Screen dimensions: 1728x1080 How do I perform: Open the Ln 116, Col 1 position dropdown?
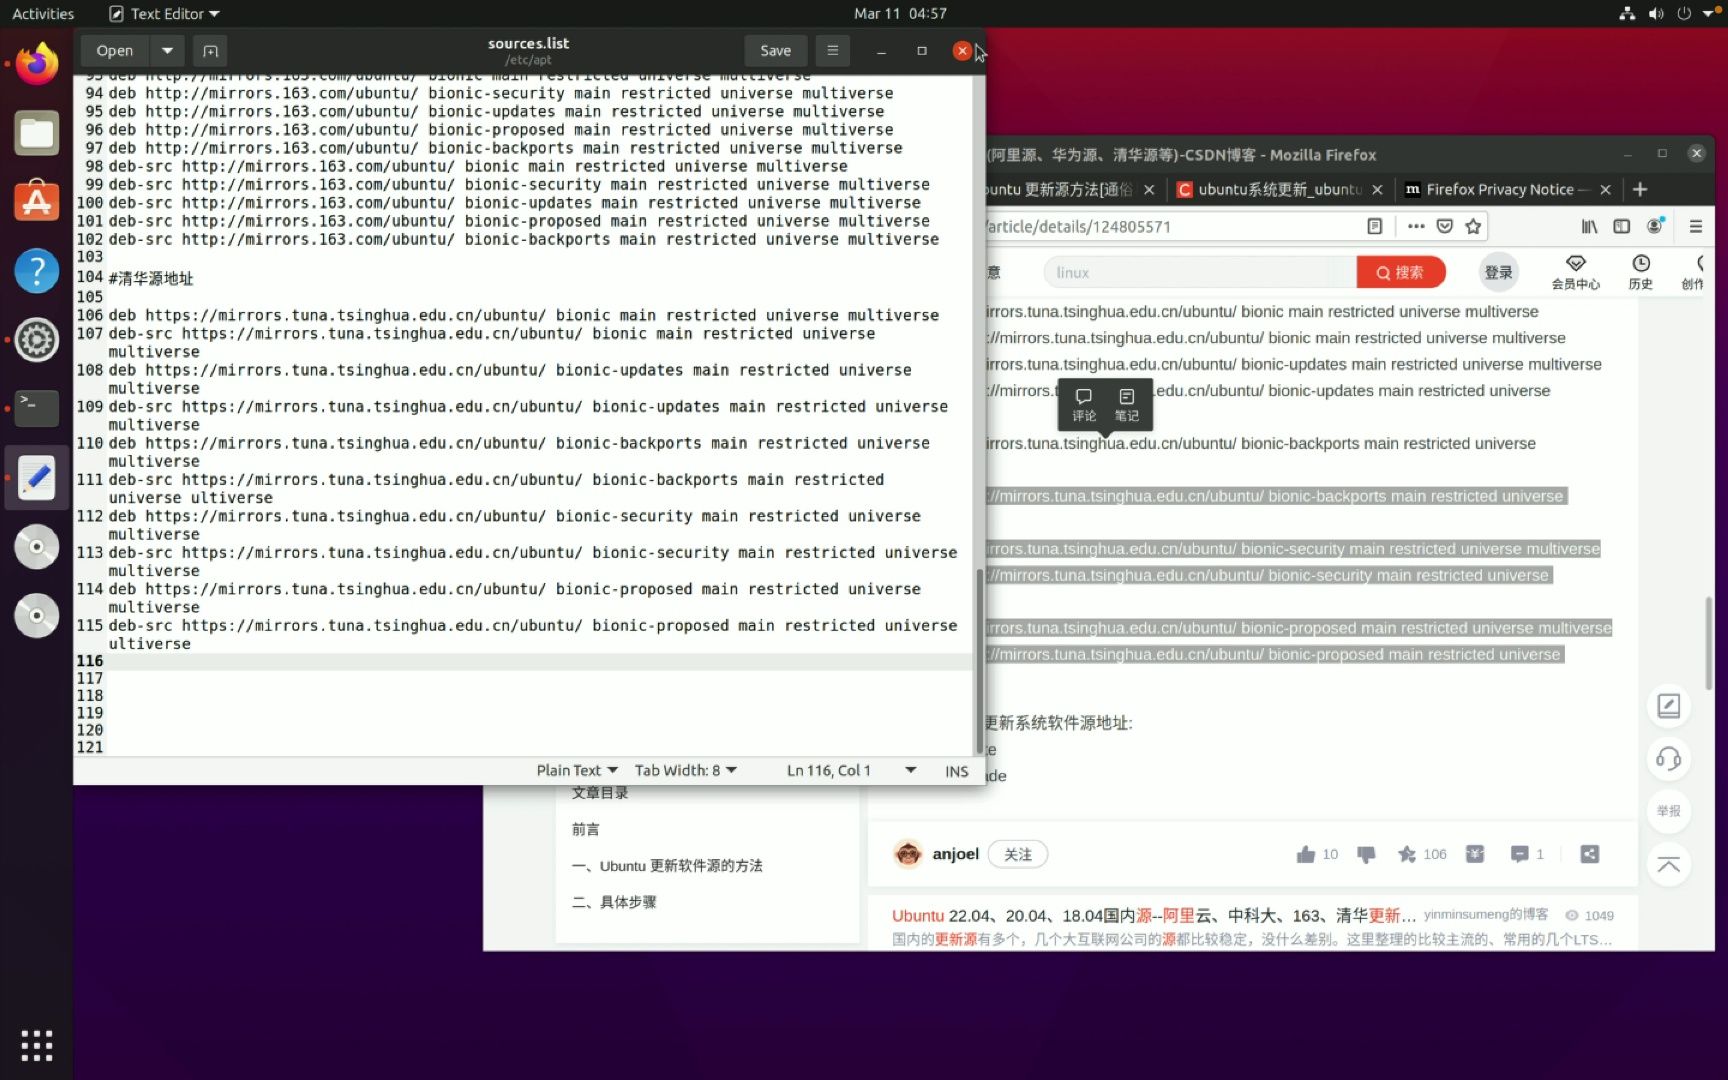pyautogui.click(x=851, y=771)
